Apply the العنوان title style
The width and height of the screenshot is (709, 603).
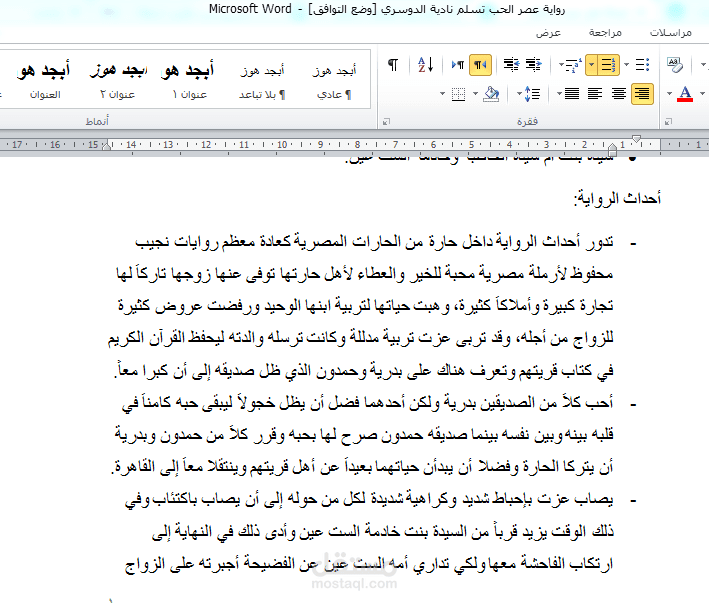45,80
